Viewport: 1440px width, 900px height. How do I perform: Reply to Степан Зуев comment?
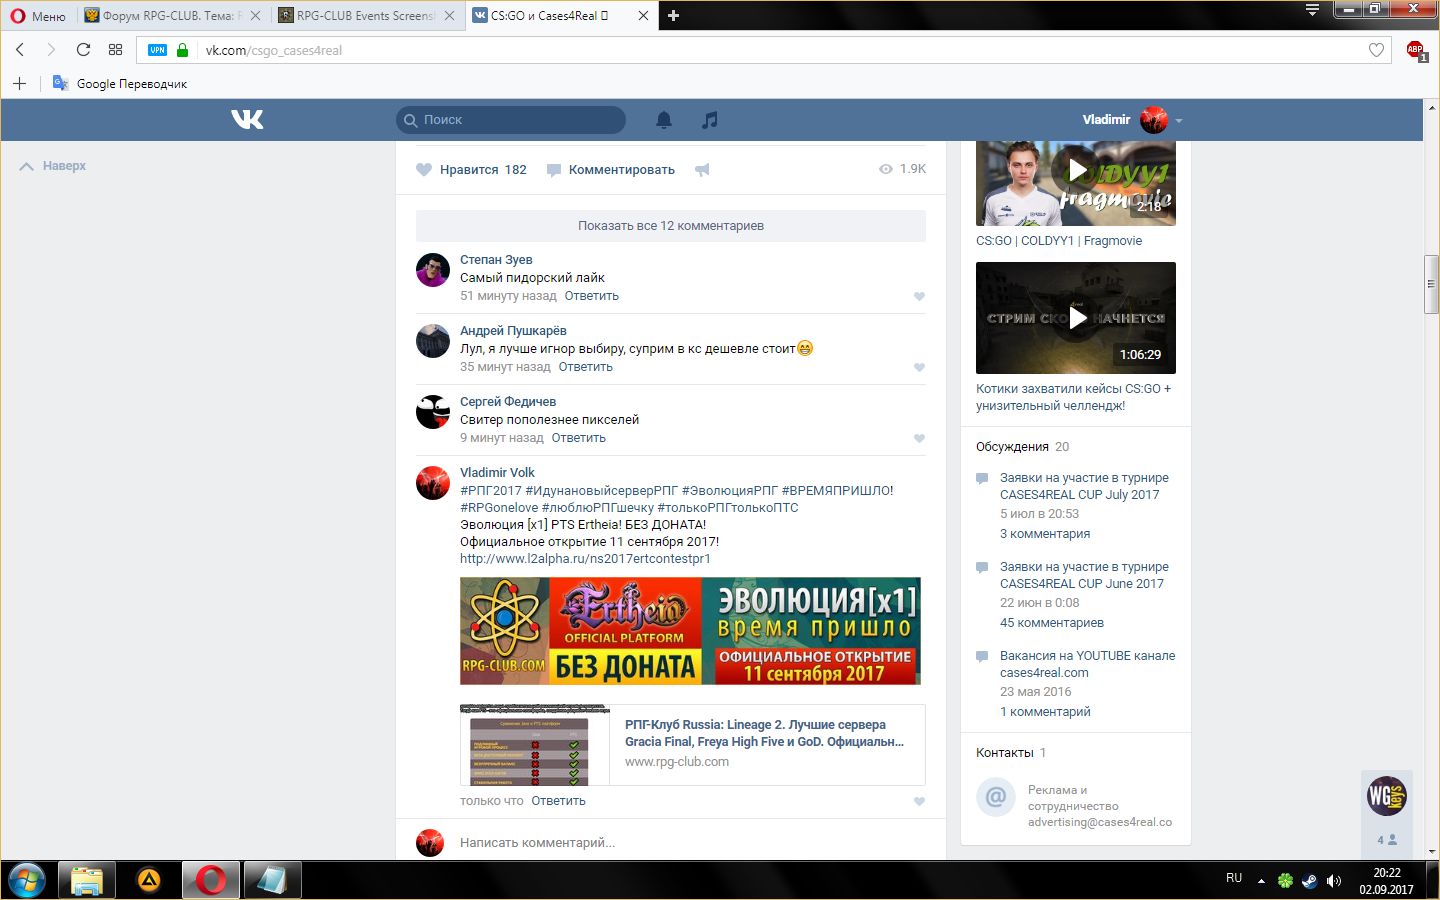click(x=592, y=296)
